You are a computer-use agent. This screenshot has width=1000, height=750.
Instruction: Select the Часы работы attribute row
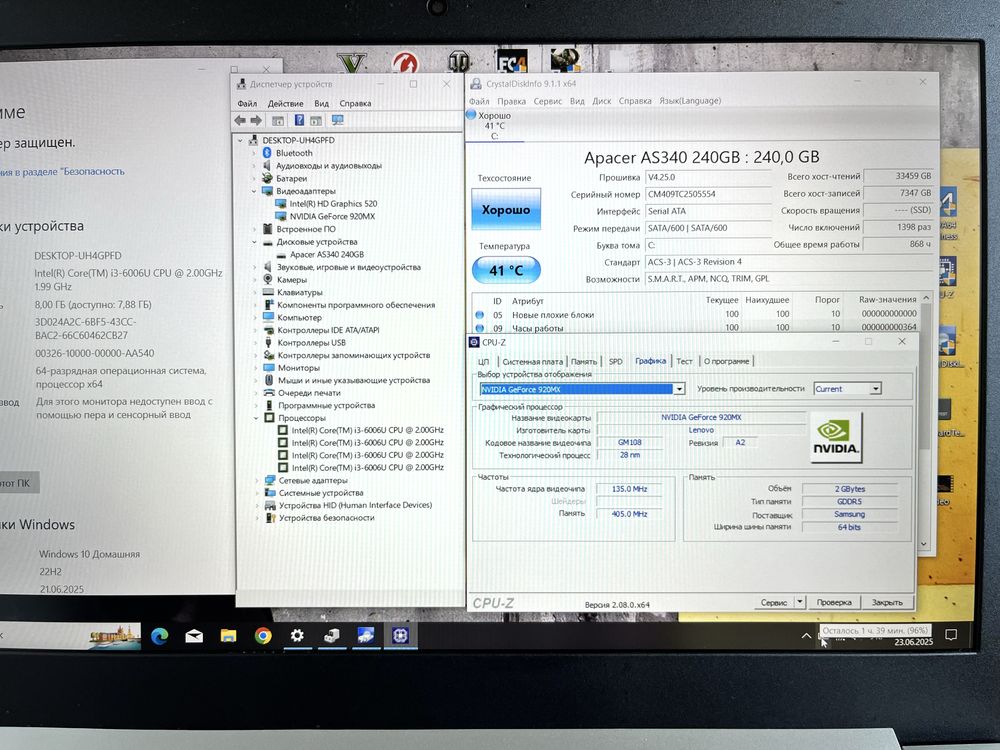click(696, 328)
